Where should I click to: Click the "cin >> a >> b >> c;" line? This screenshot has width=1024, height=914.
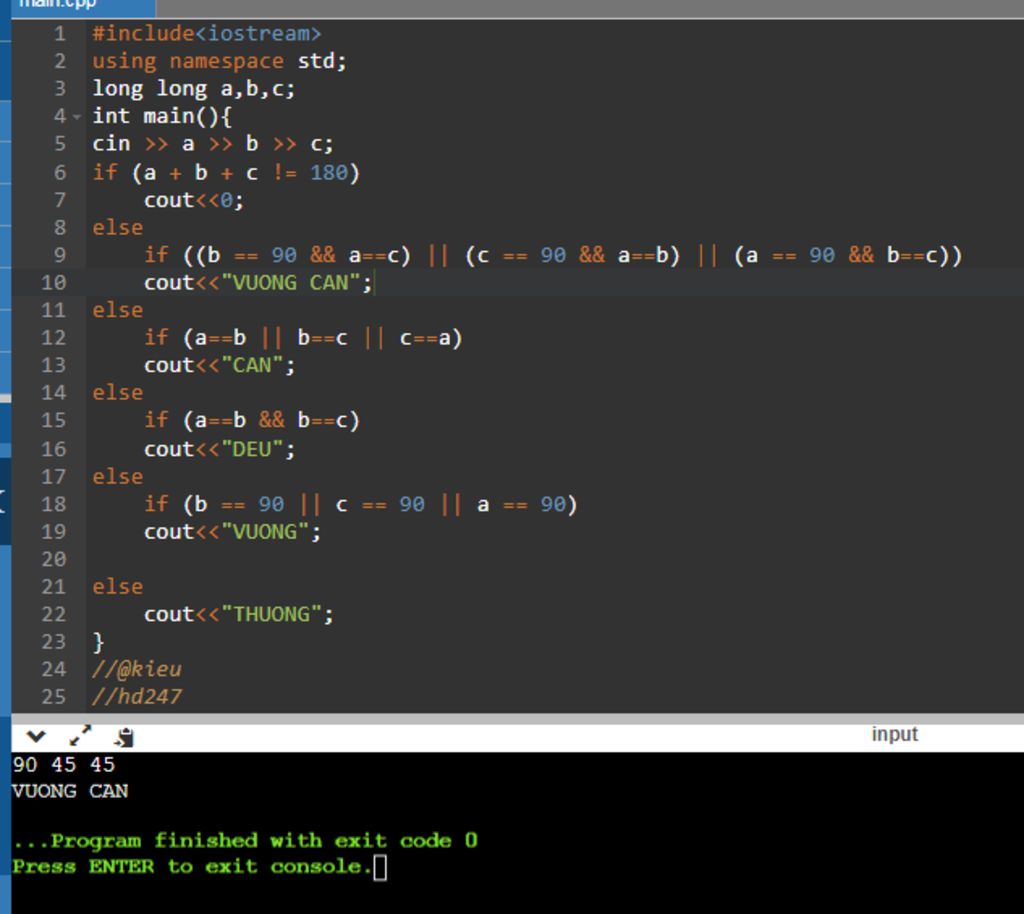coord(212,144)
